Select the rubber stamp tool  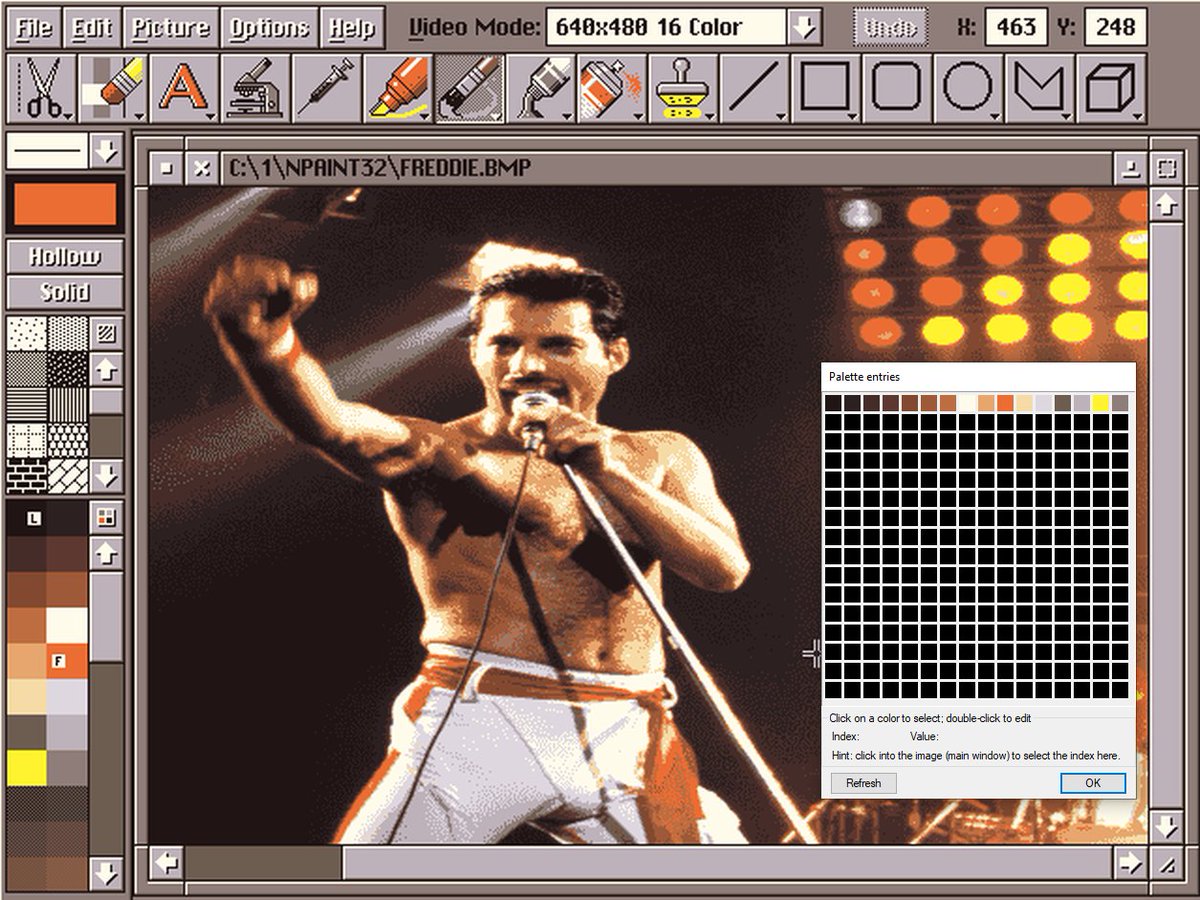(x=682, y=88)
